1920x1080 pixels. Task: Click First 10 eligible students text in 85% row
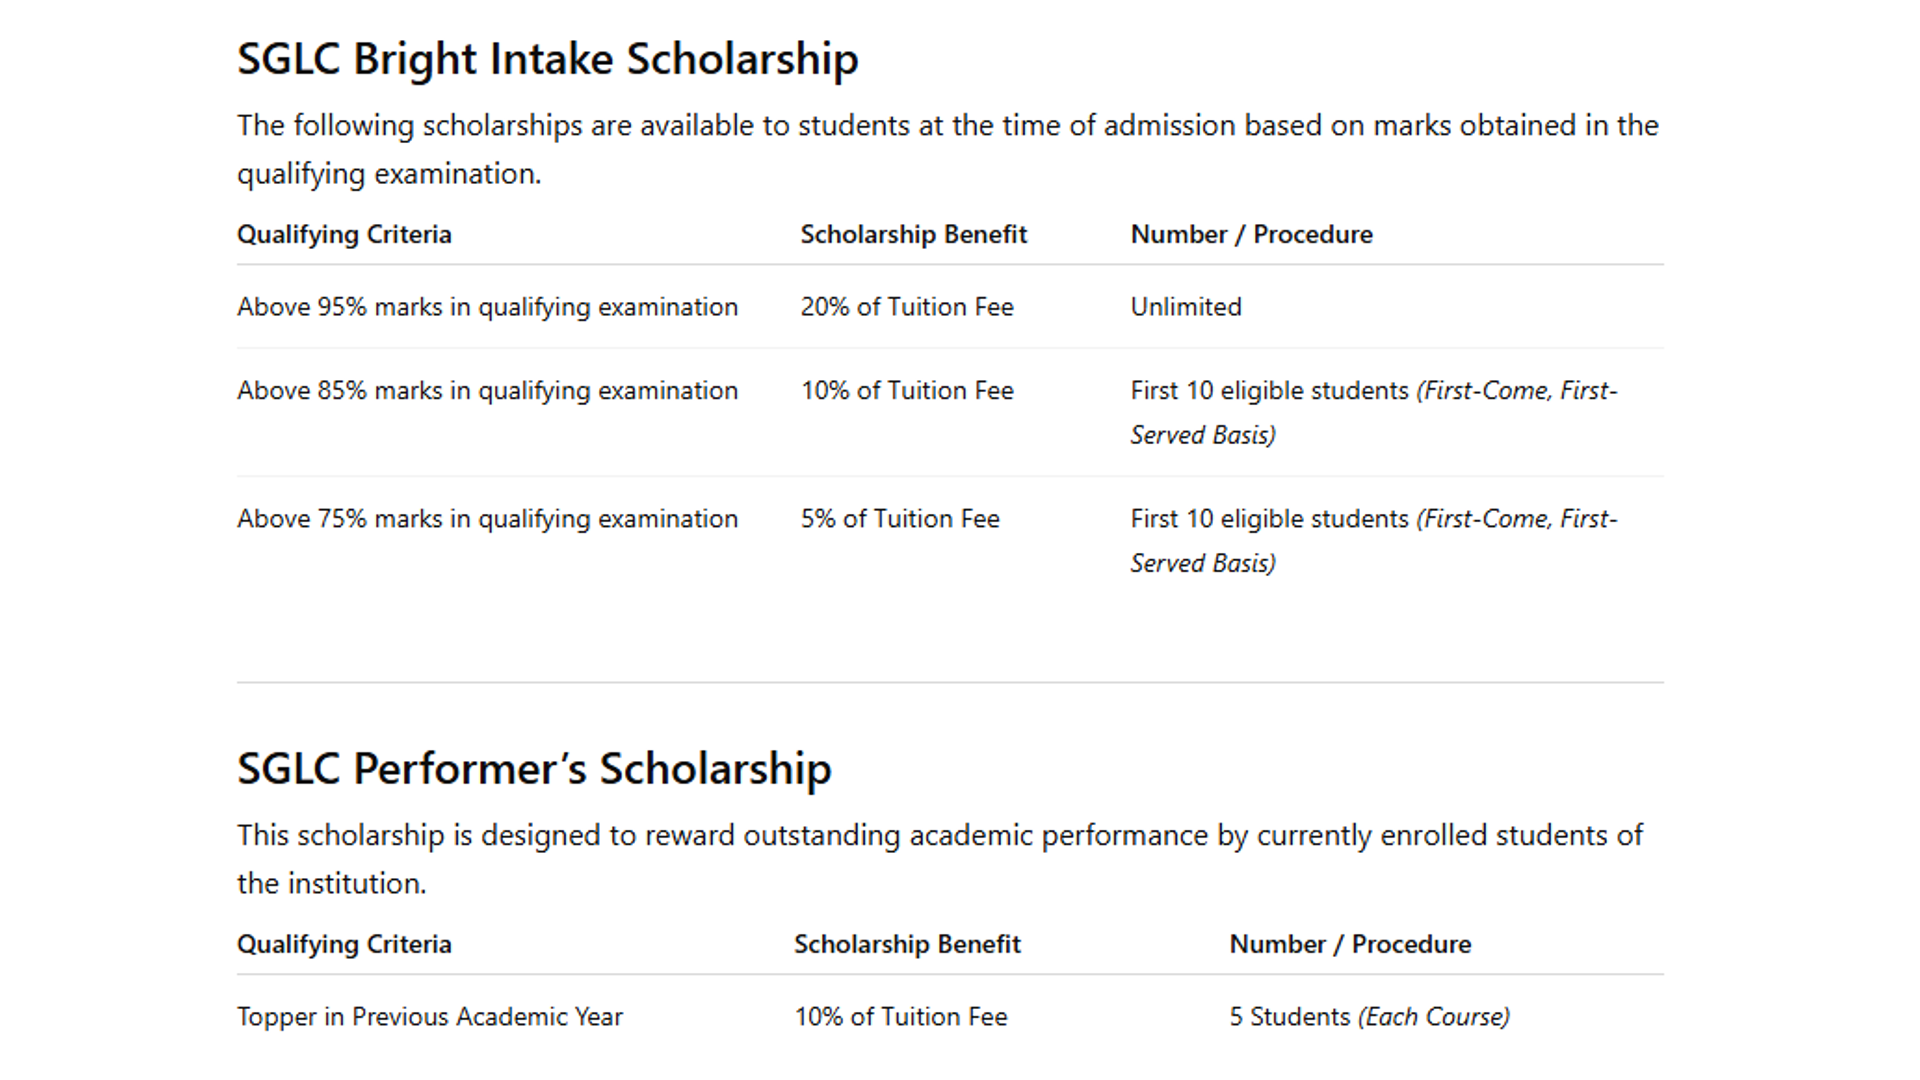point(1269,391)
